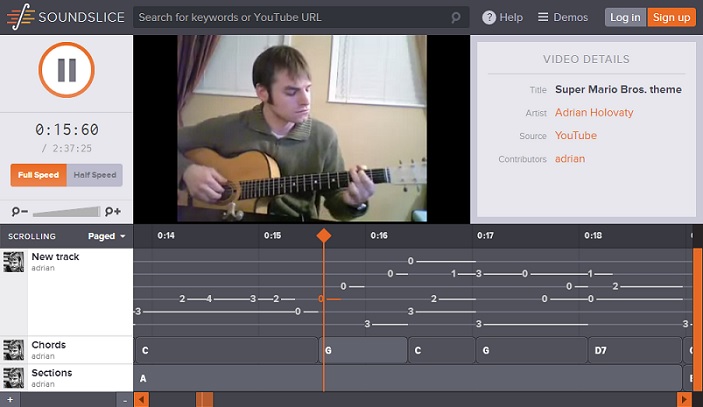Click the highlighted orange 0 tab note
703x407 pixels.
click(321, 299)
